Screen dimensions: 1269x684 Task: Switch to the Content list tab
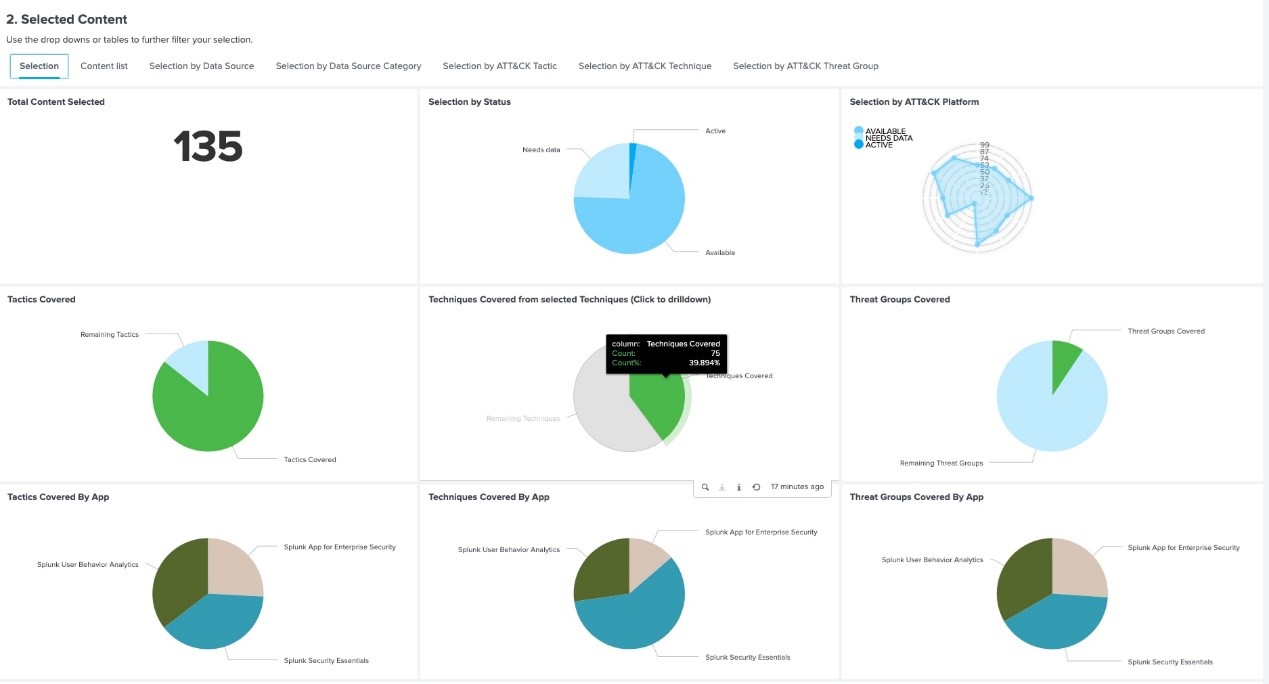pyautogui.click(x=104, y=66)
